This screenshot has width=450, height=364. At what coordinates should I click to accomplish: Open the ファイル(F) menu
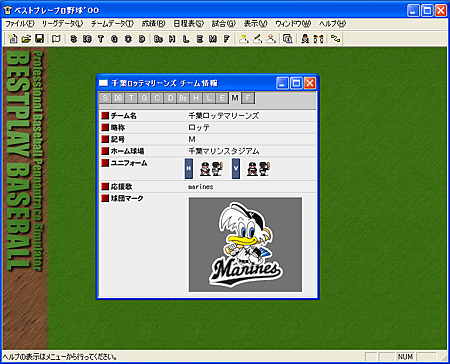click(20, 24)
